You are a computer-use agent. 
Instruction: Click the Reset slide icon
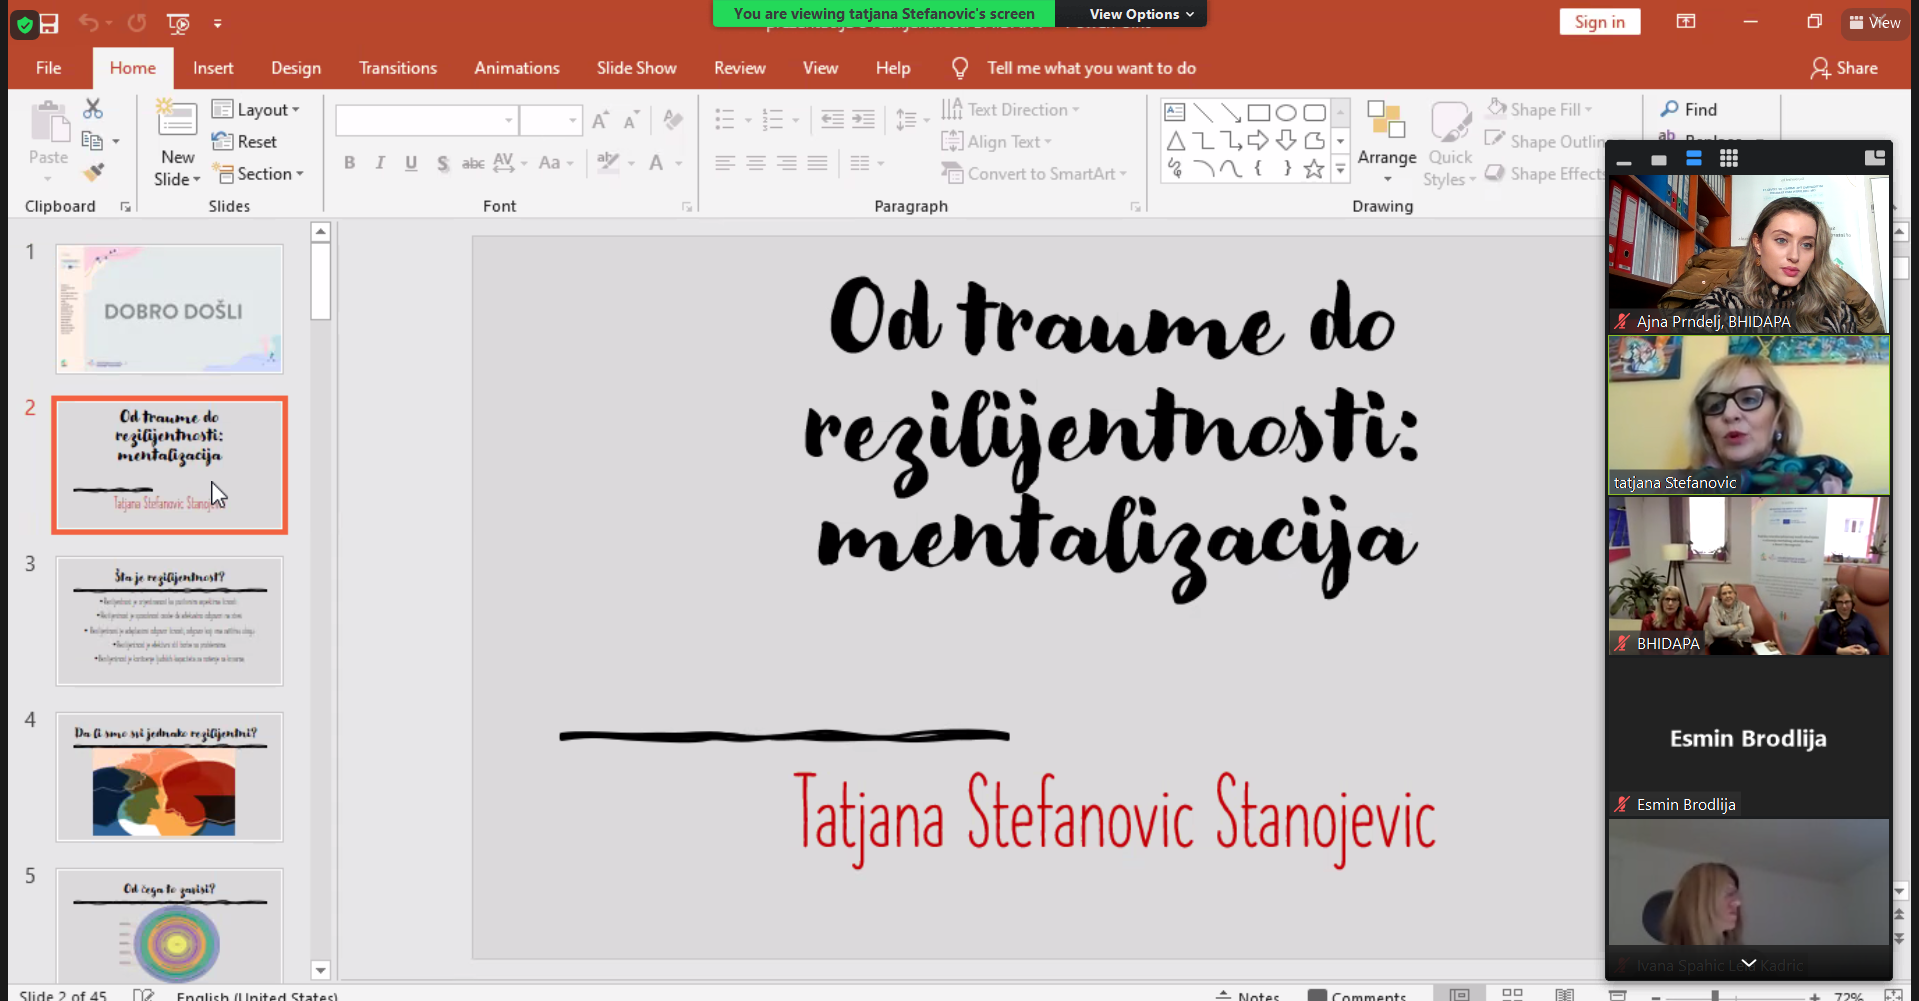coord(222,142)
